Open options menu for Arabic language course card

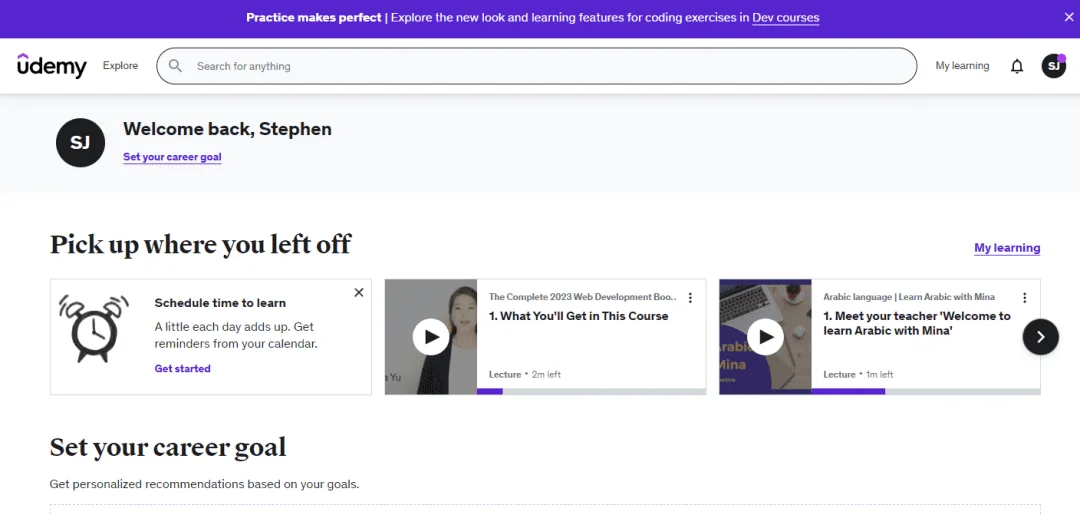click(x=1024, y=297)
